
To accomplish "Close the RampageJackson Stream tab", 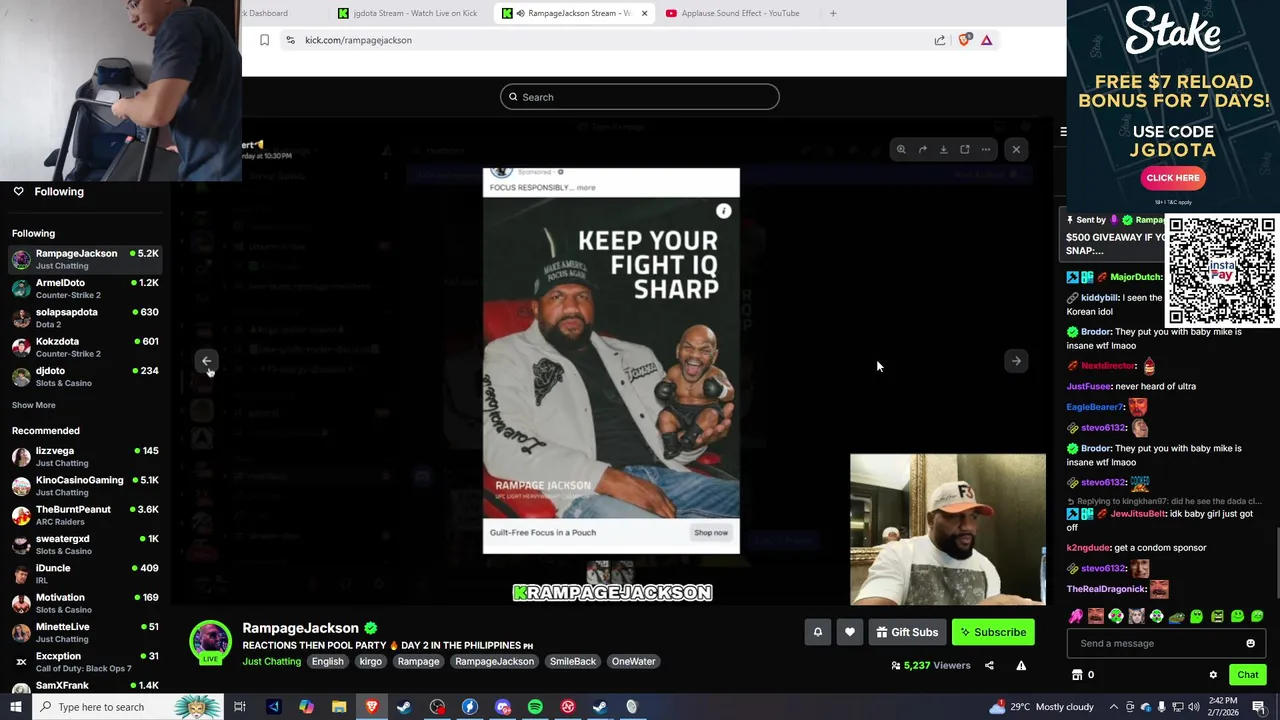I will tap(644, 13).
